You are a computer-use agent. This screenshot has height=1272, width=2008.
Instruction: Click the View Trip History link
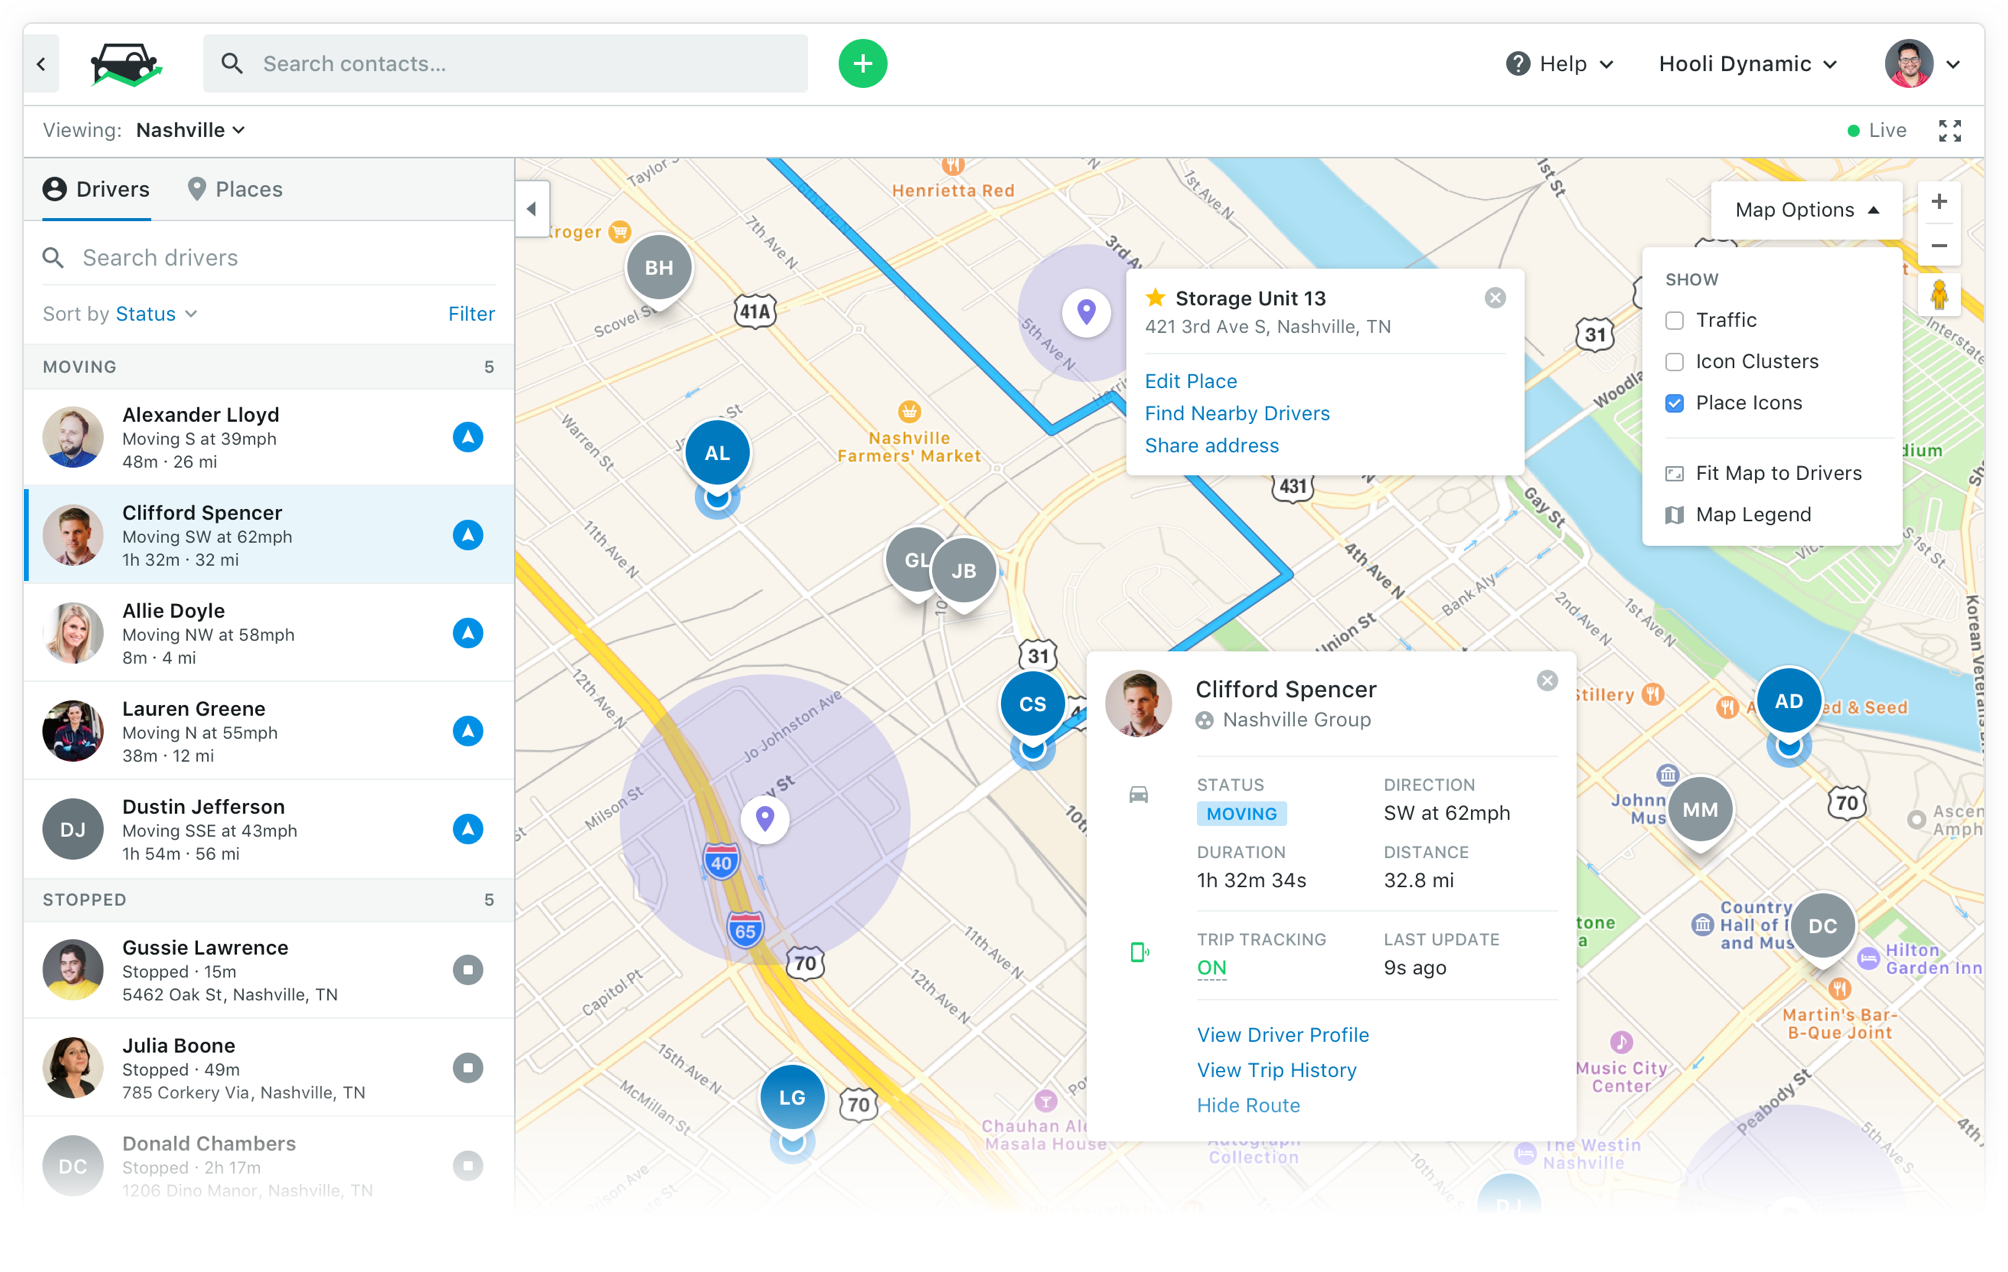[1276, 1071]
